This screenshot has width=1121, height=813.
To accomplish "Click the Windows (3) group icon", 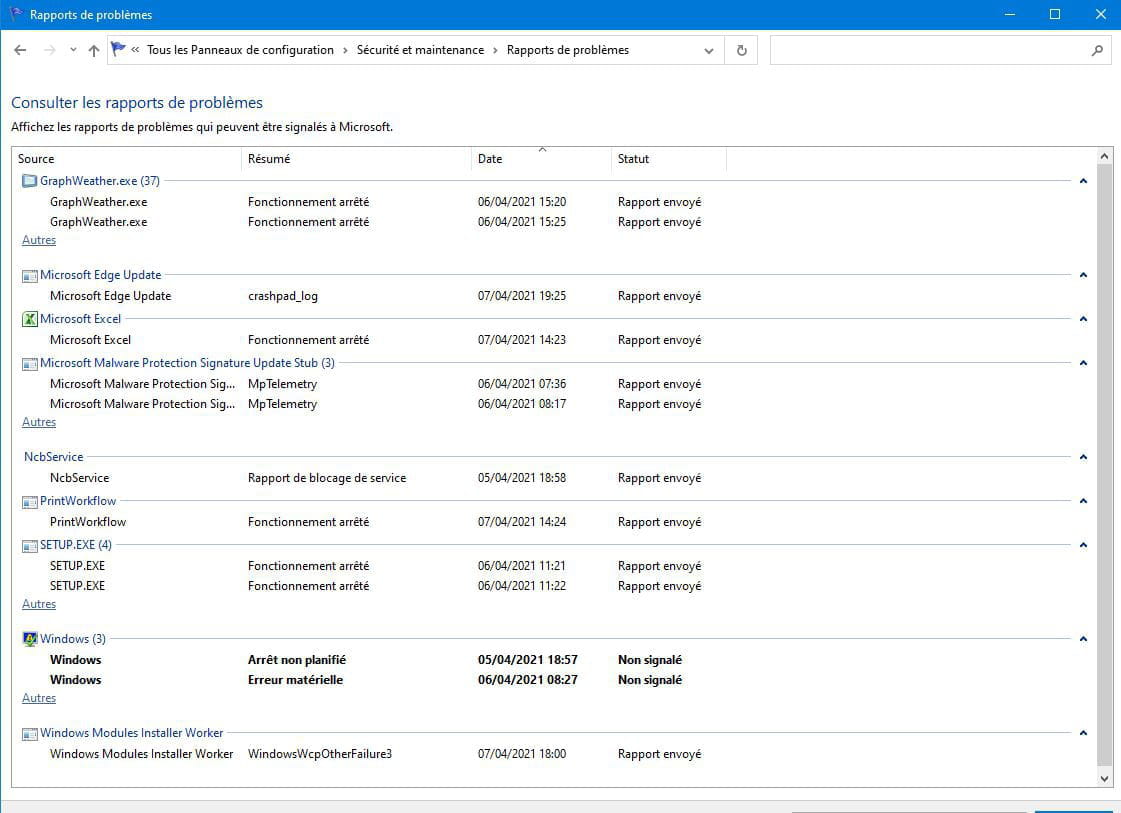I will coord(29,639).
